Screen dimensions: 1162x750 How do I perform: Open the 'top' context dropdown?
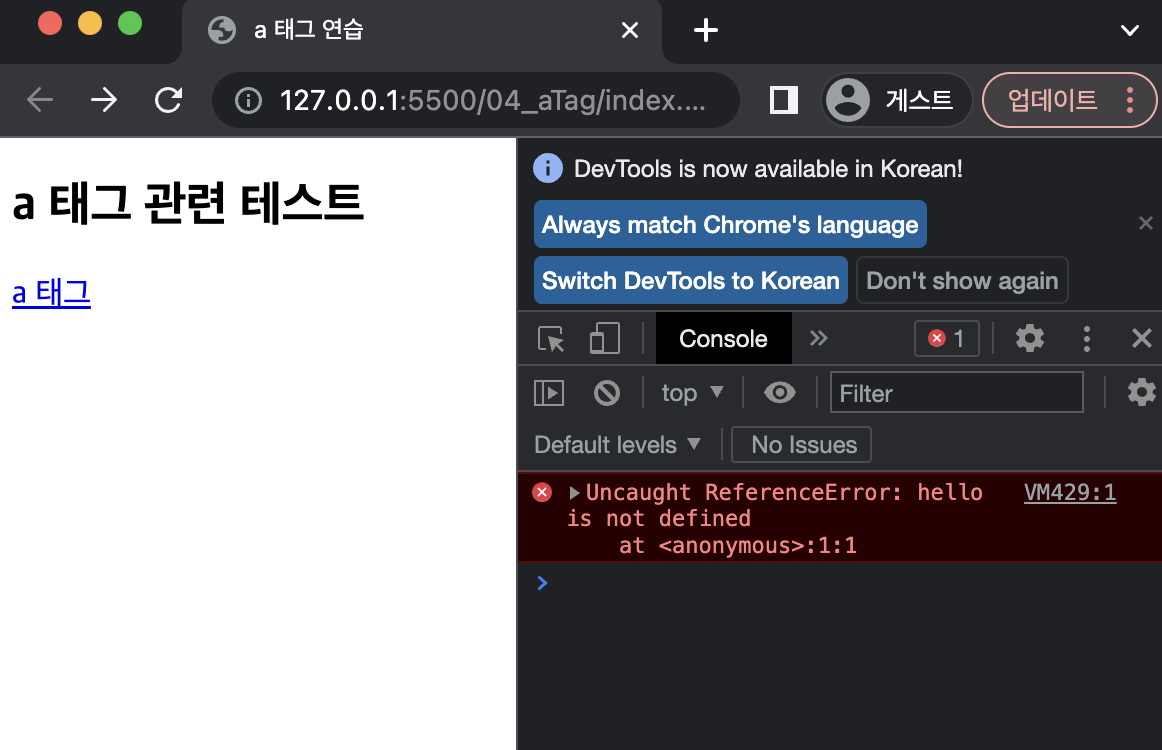[691, 393]
